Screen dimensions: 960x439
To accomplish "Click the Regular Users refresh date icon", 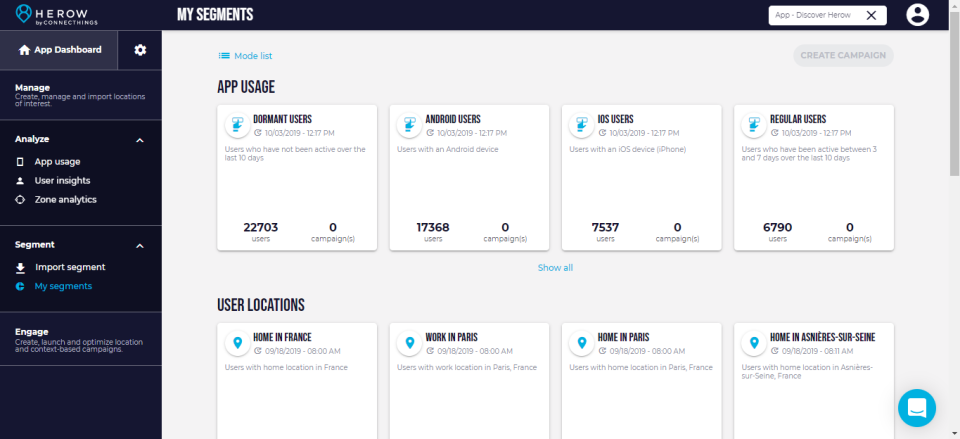I will (774, 133).
